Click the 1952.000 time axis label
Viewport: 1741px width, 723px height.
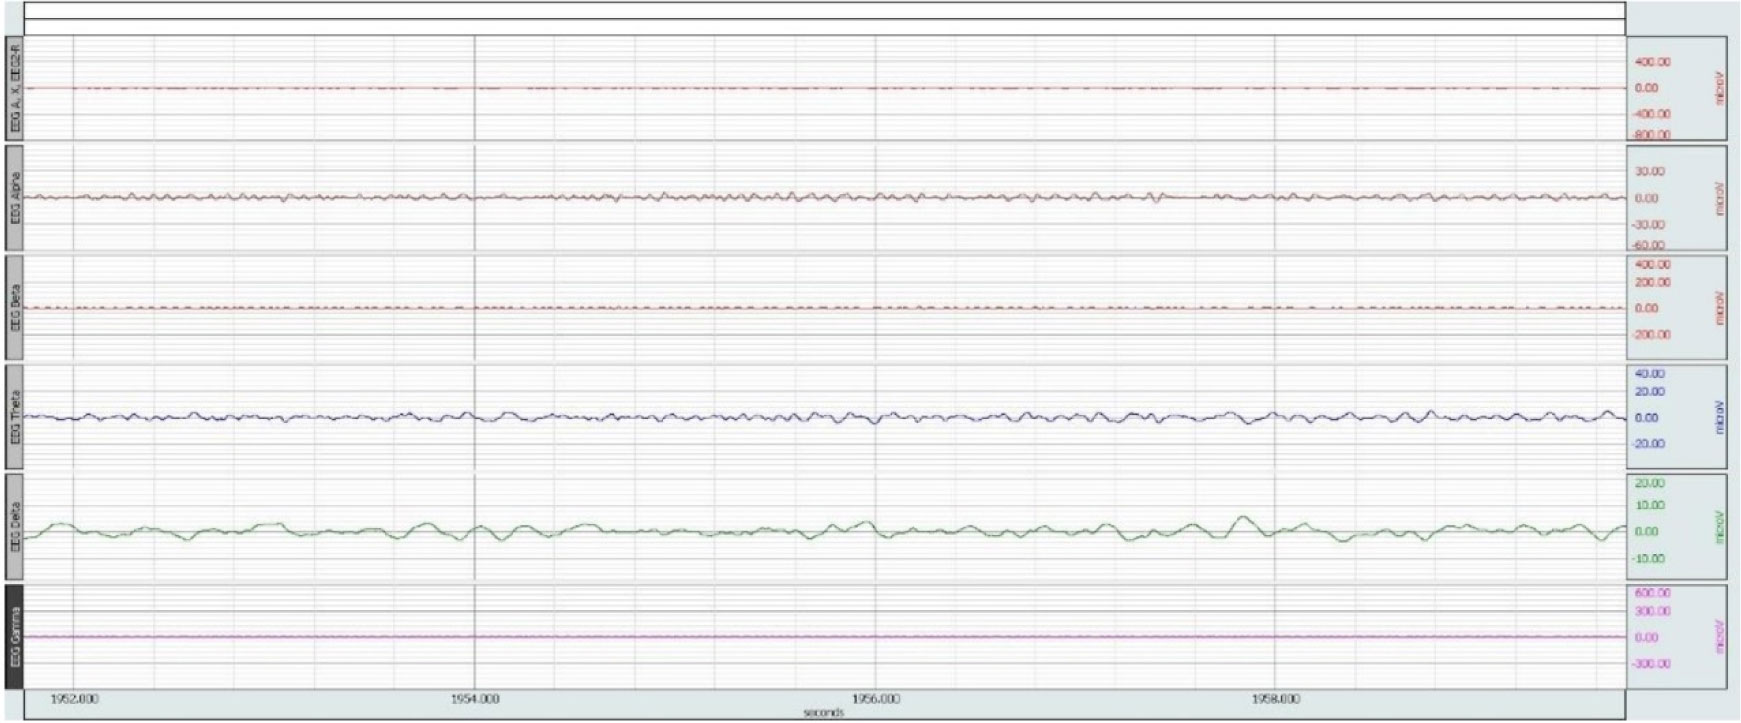[x=74, y=699]
